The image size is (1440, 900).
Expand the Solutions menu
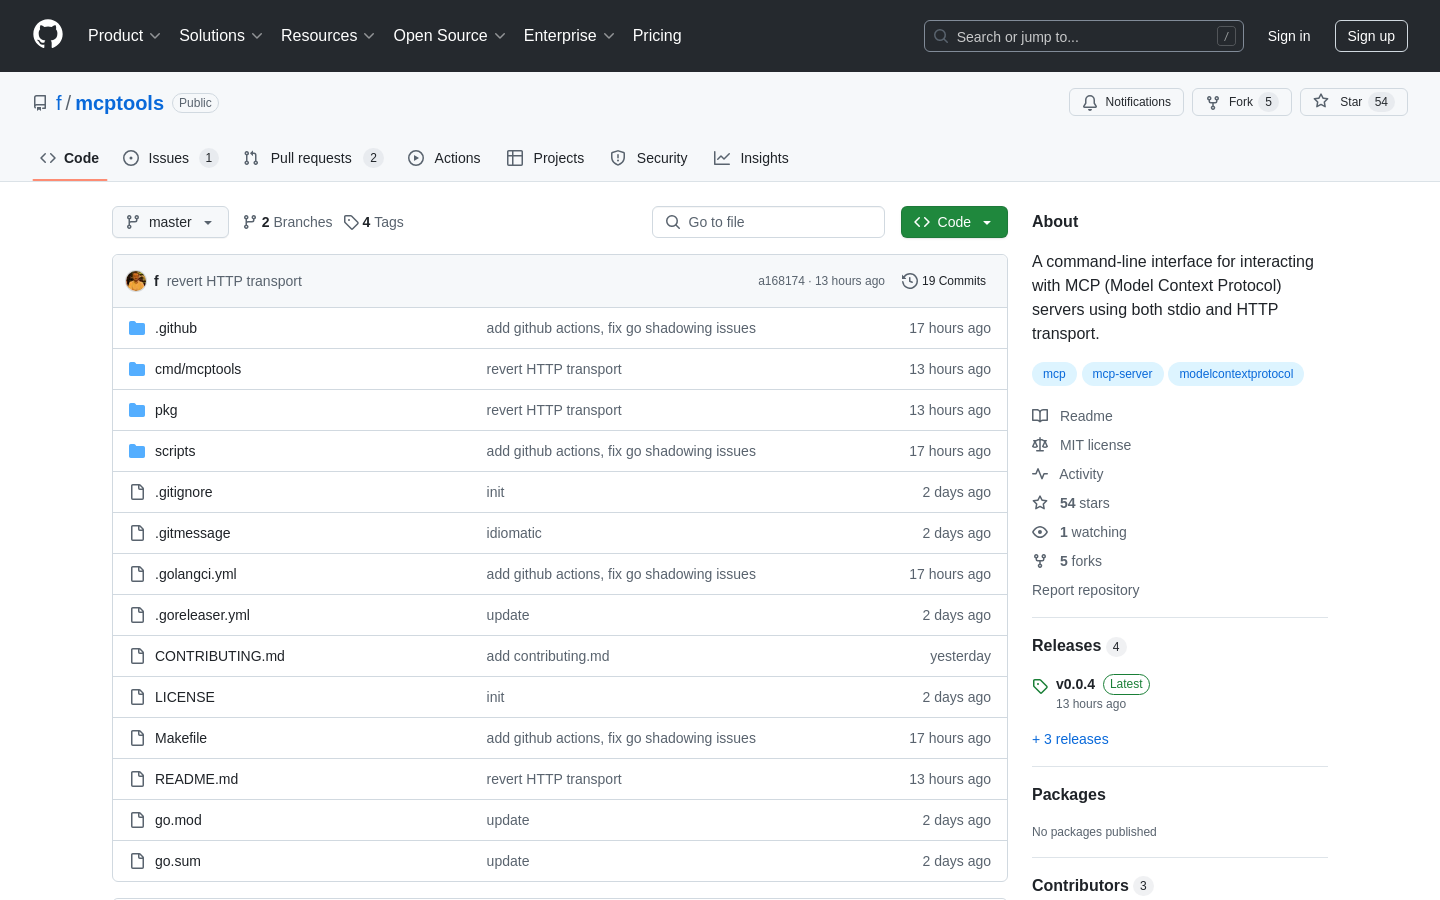point(220,35)
